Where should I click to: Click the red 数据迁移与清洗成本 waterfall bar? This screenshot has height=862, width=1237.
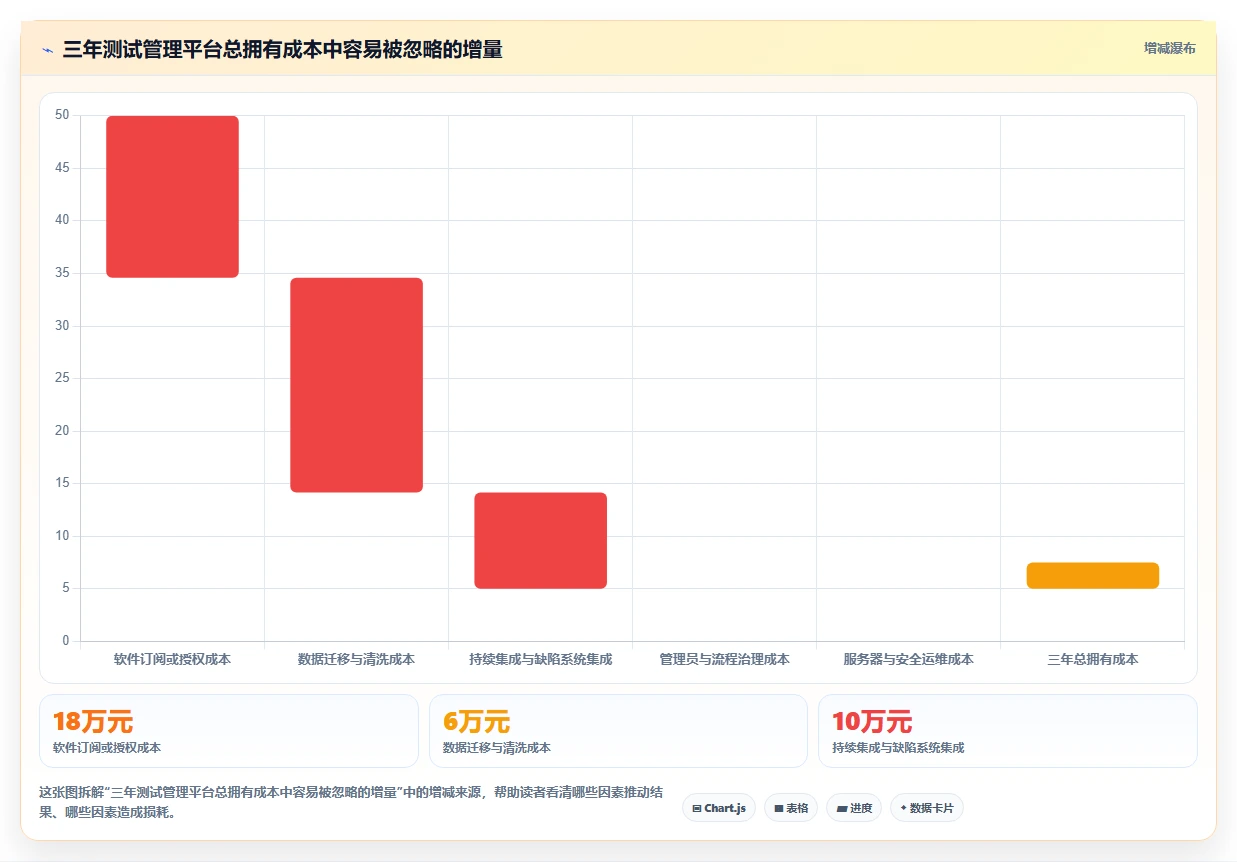pos(356,385)
